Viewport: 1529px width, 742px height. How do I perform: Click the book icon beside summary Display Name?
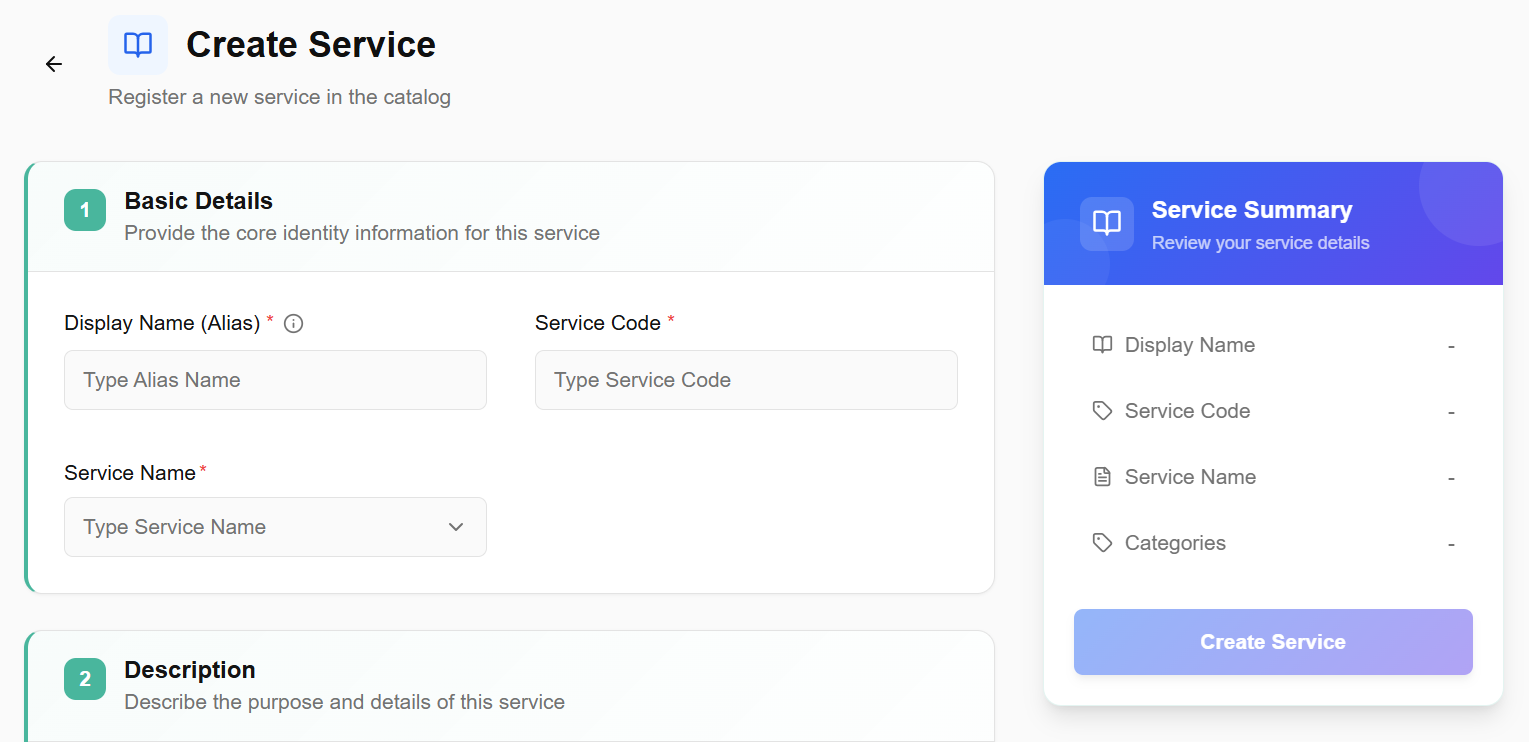click(1102, 345)
